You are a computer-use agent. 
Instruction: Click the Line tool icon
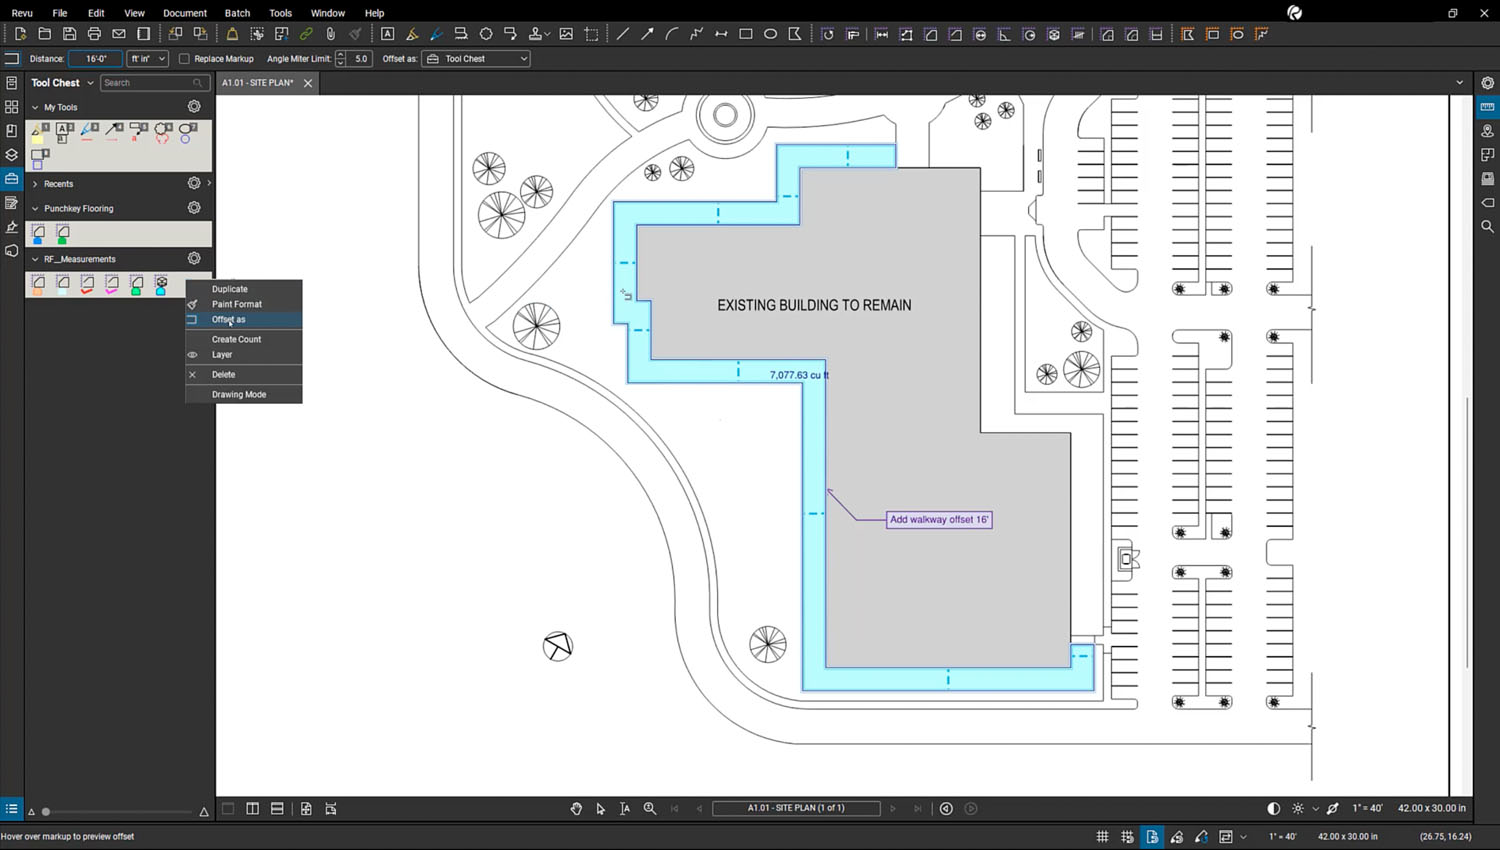[x=622, y=34]
